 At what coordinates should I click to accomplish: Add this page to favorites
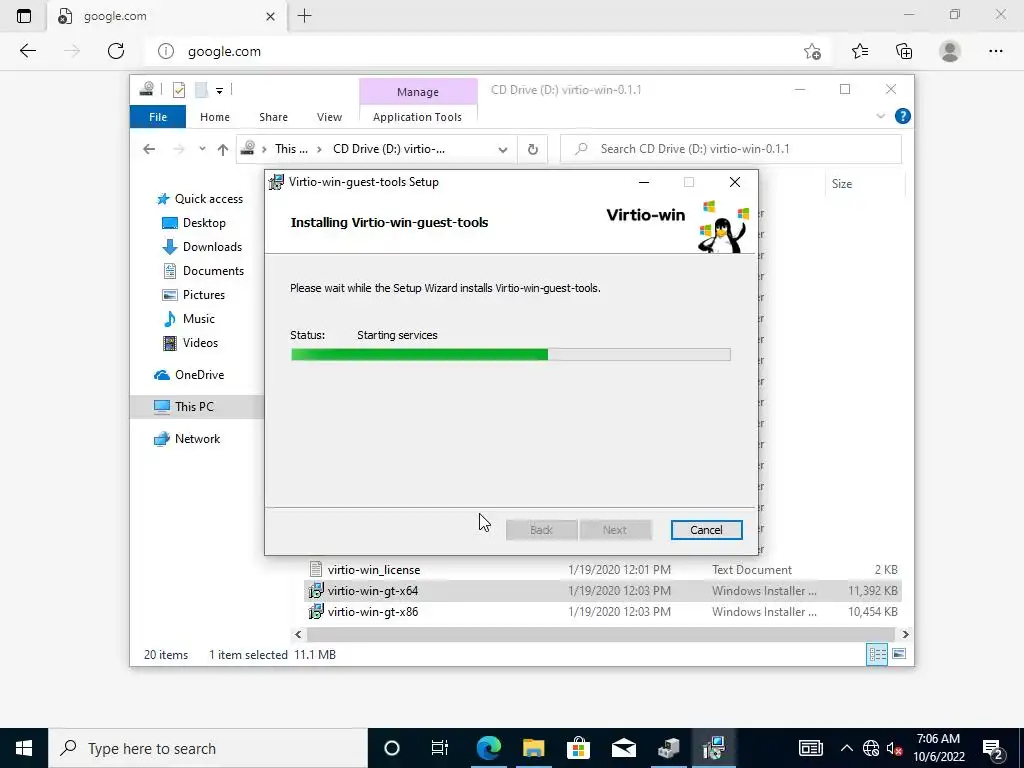812,51
